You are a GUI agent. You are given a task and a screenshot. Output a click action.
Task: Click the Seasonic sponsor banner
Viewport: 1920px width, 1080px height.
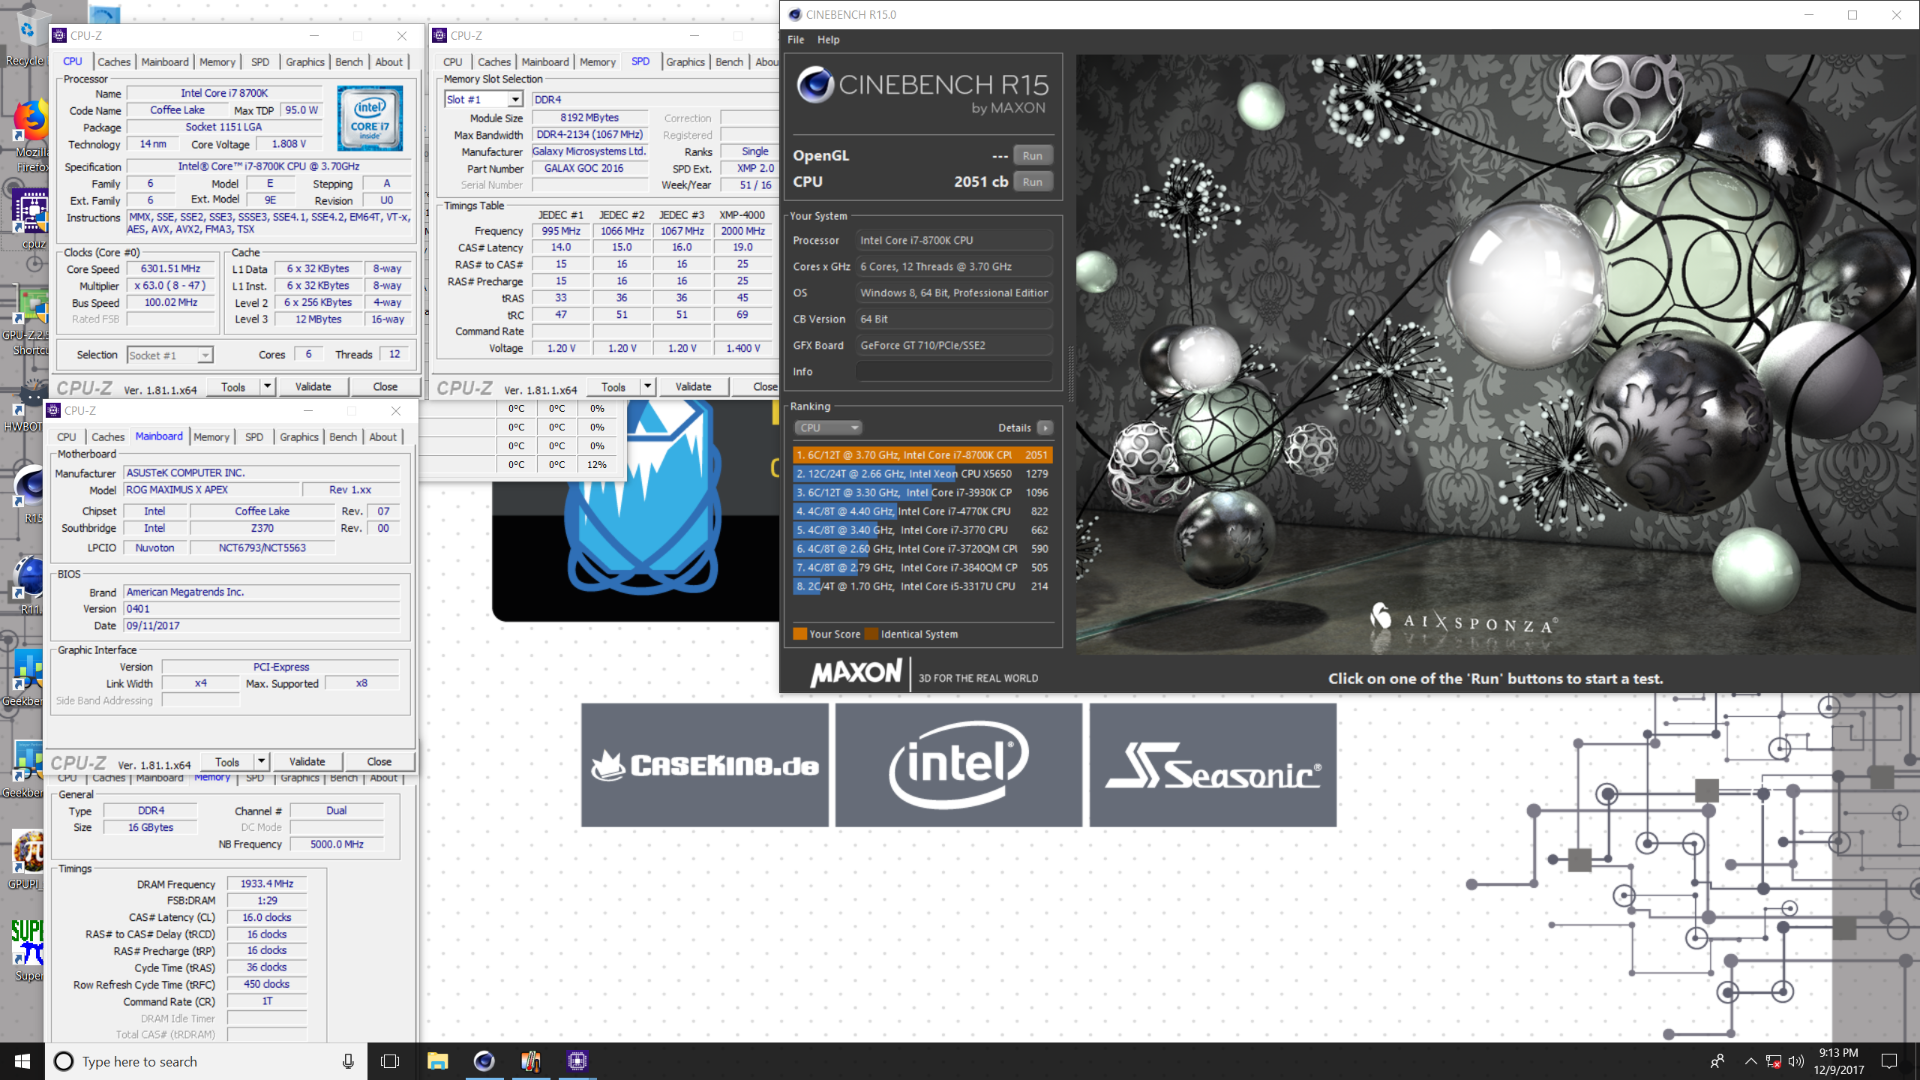tap(1213, 765)
